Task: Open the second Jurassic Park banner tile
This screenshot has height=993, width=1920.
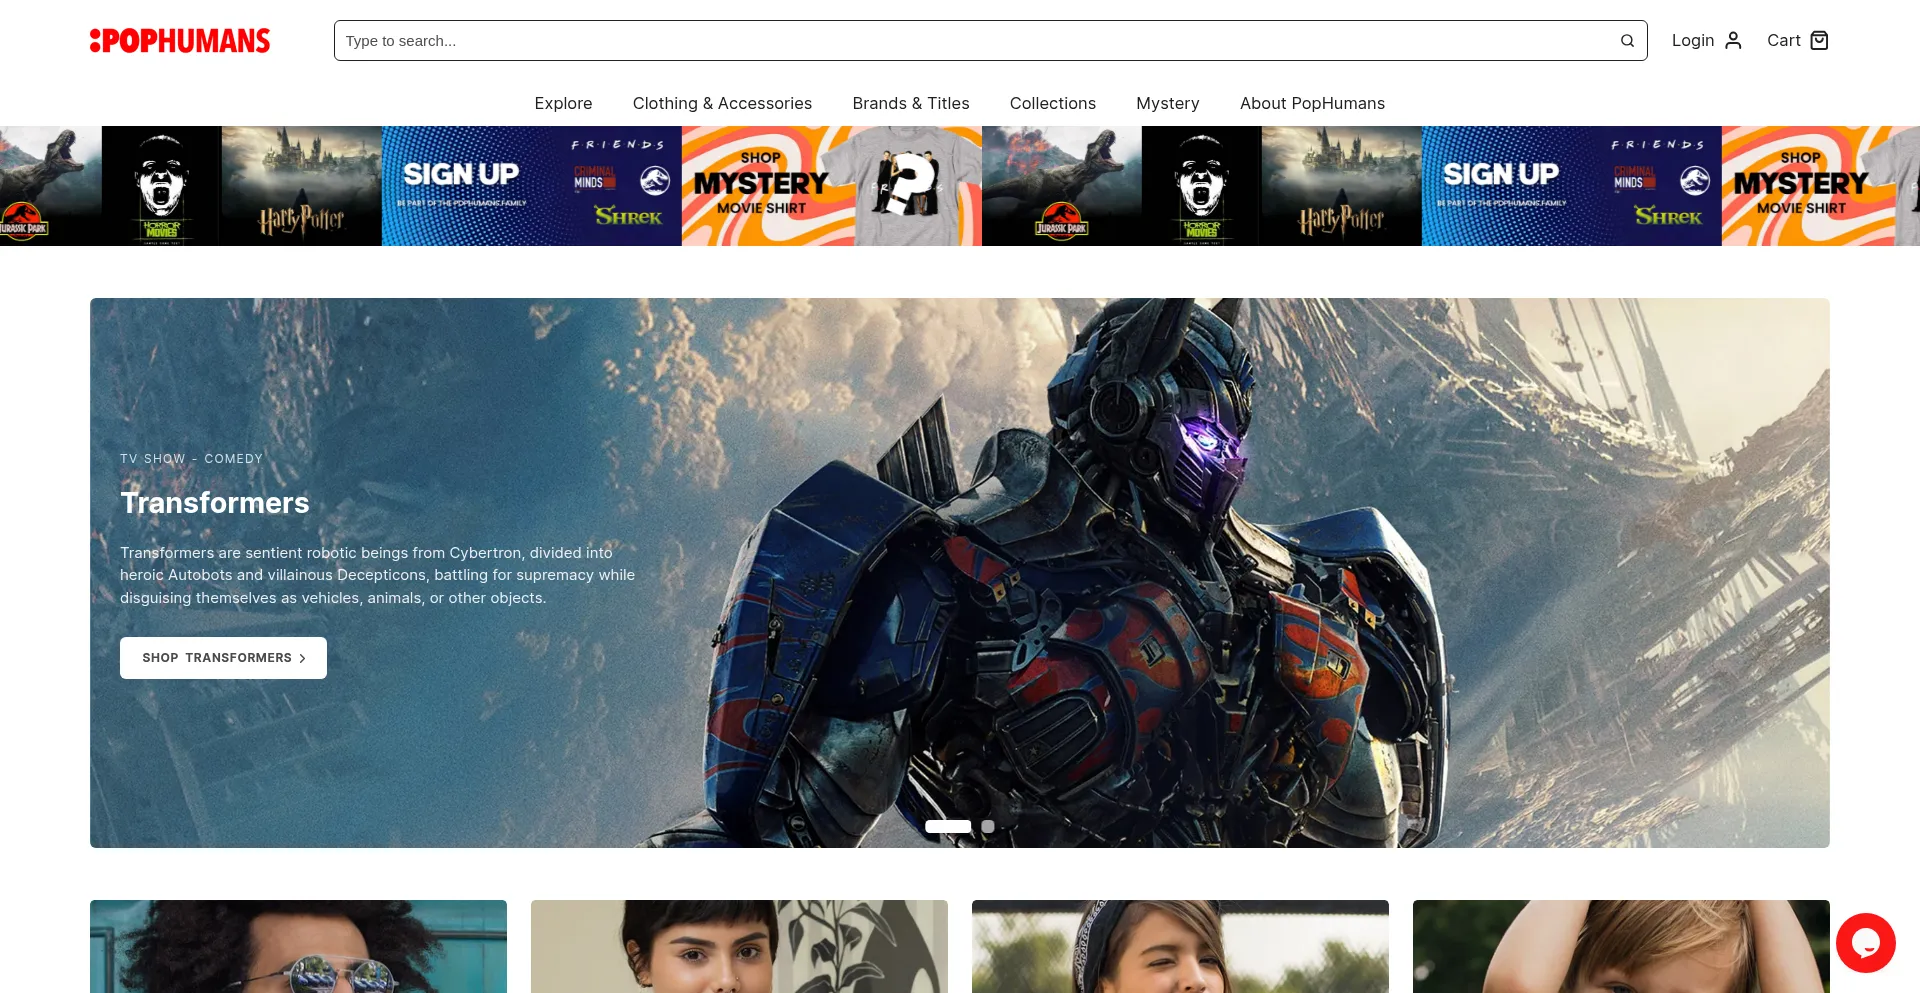Action: (x=1062, y=186)
